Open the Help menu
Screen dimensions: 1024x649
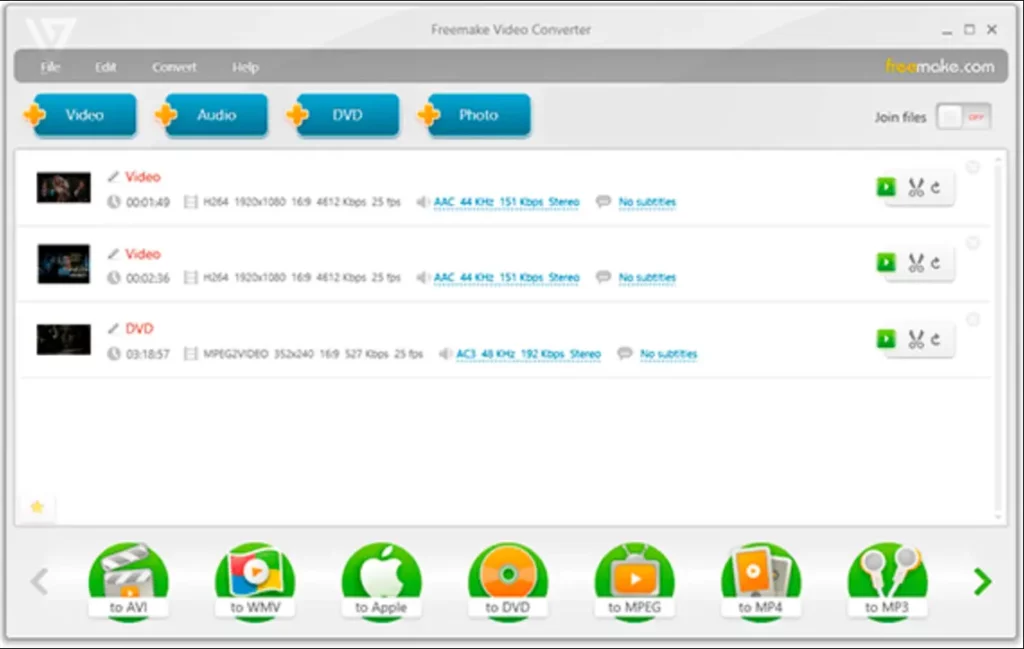click(244, 67)
